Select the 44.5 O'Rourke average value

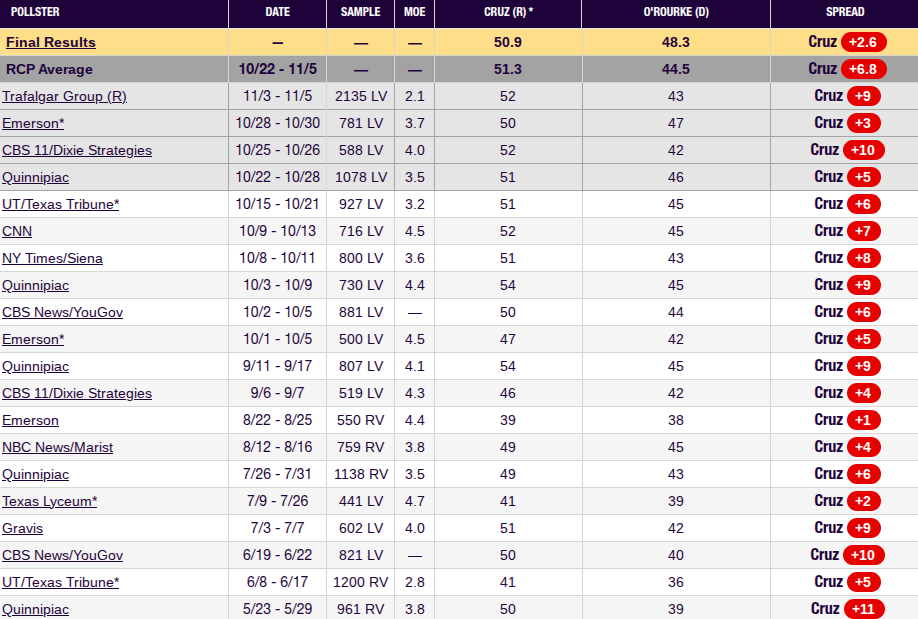(676, 69)
